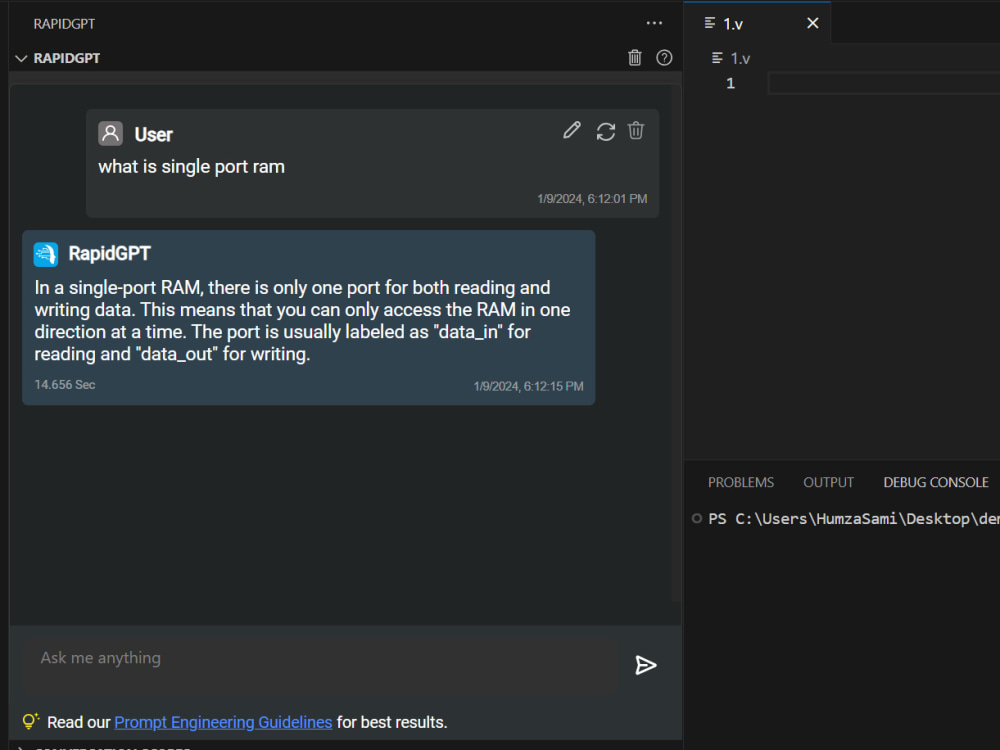Viewport: 1000px width, 750px height.
Task: Regenerate the response with the refresh icon
Action: click(x=606, y=130)
